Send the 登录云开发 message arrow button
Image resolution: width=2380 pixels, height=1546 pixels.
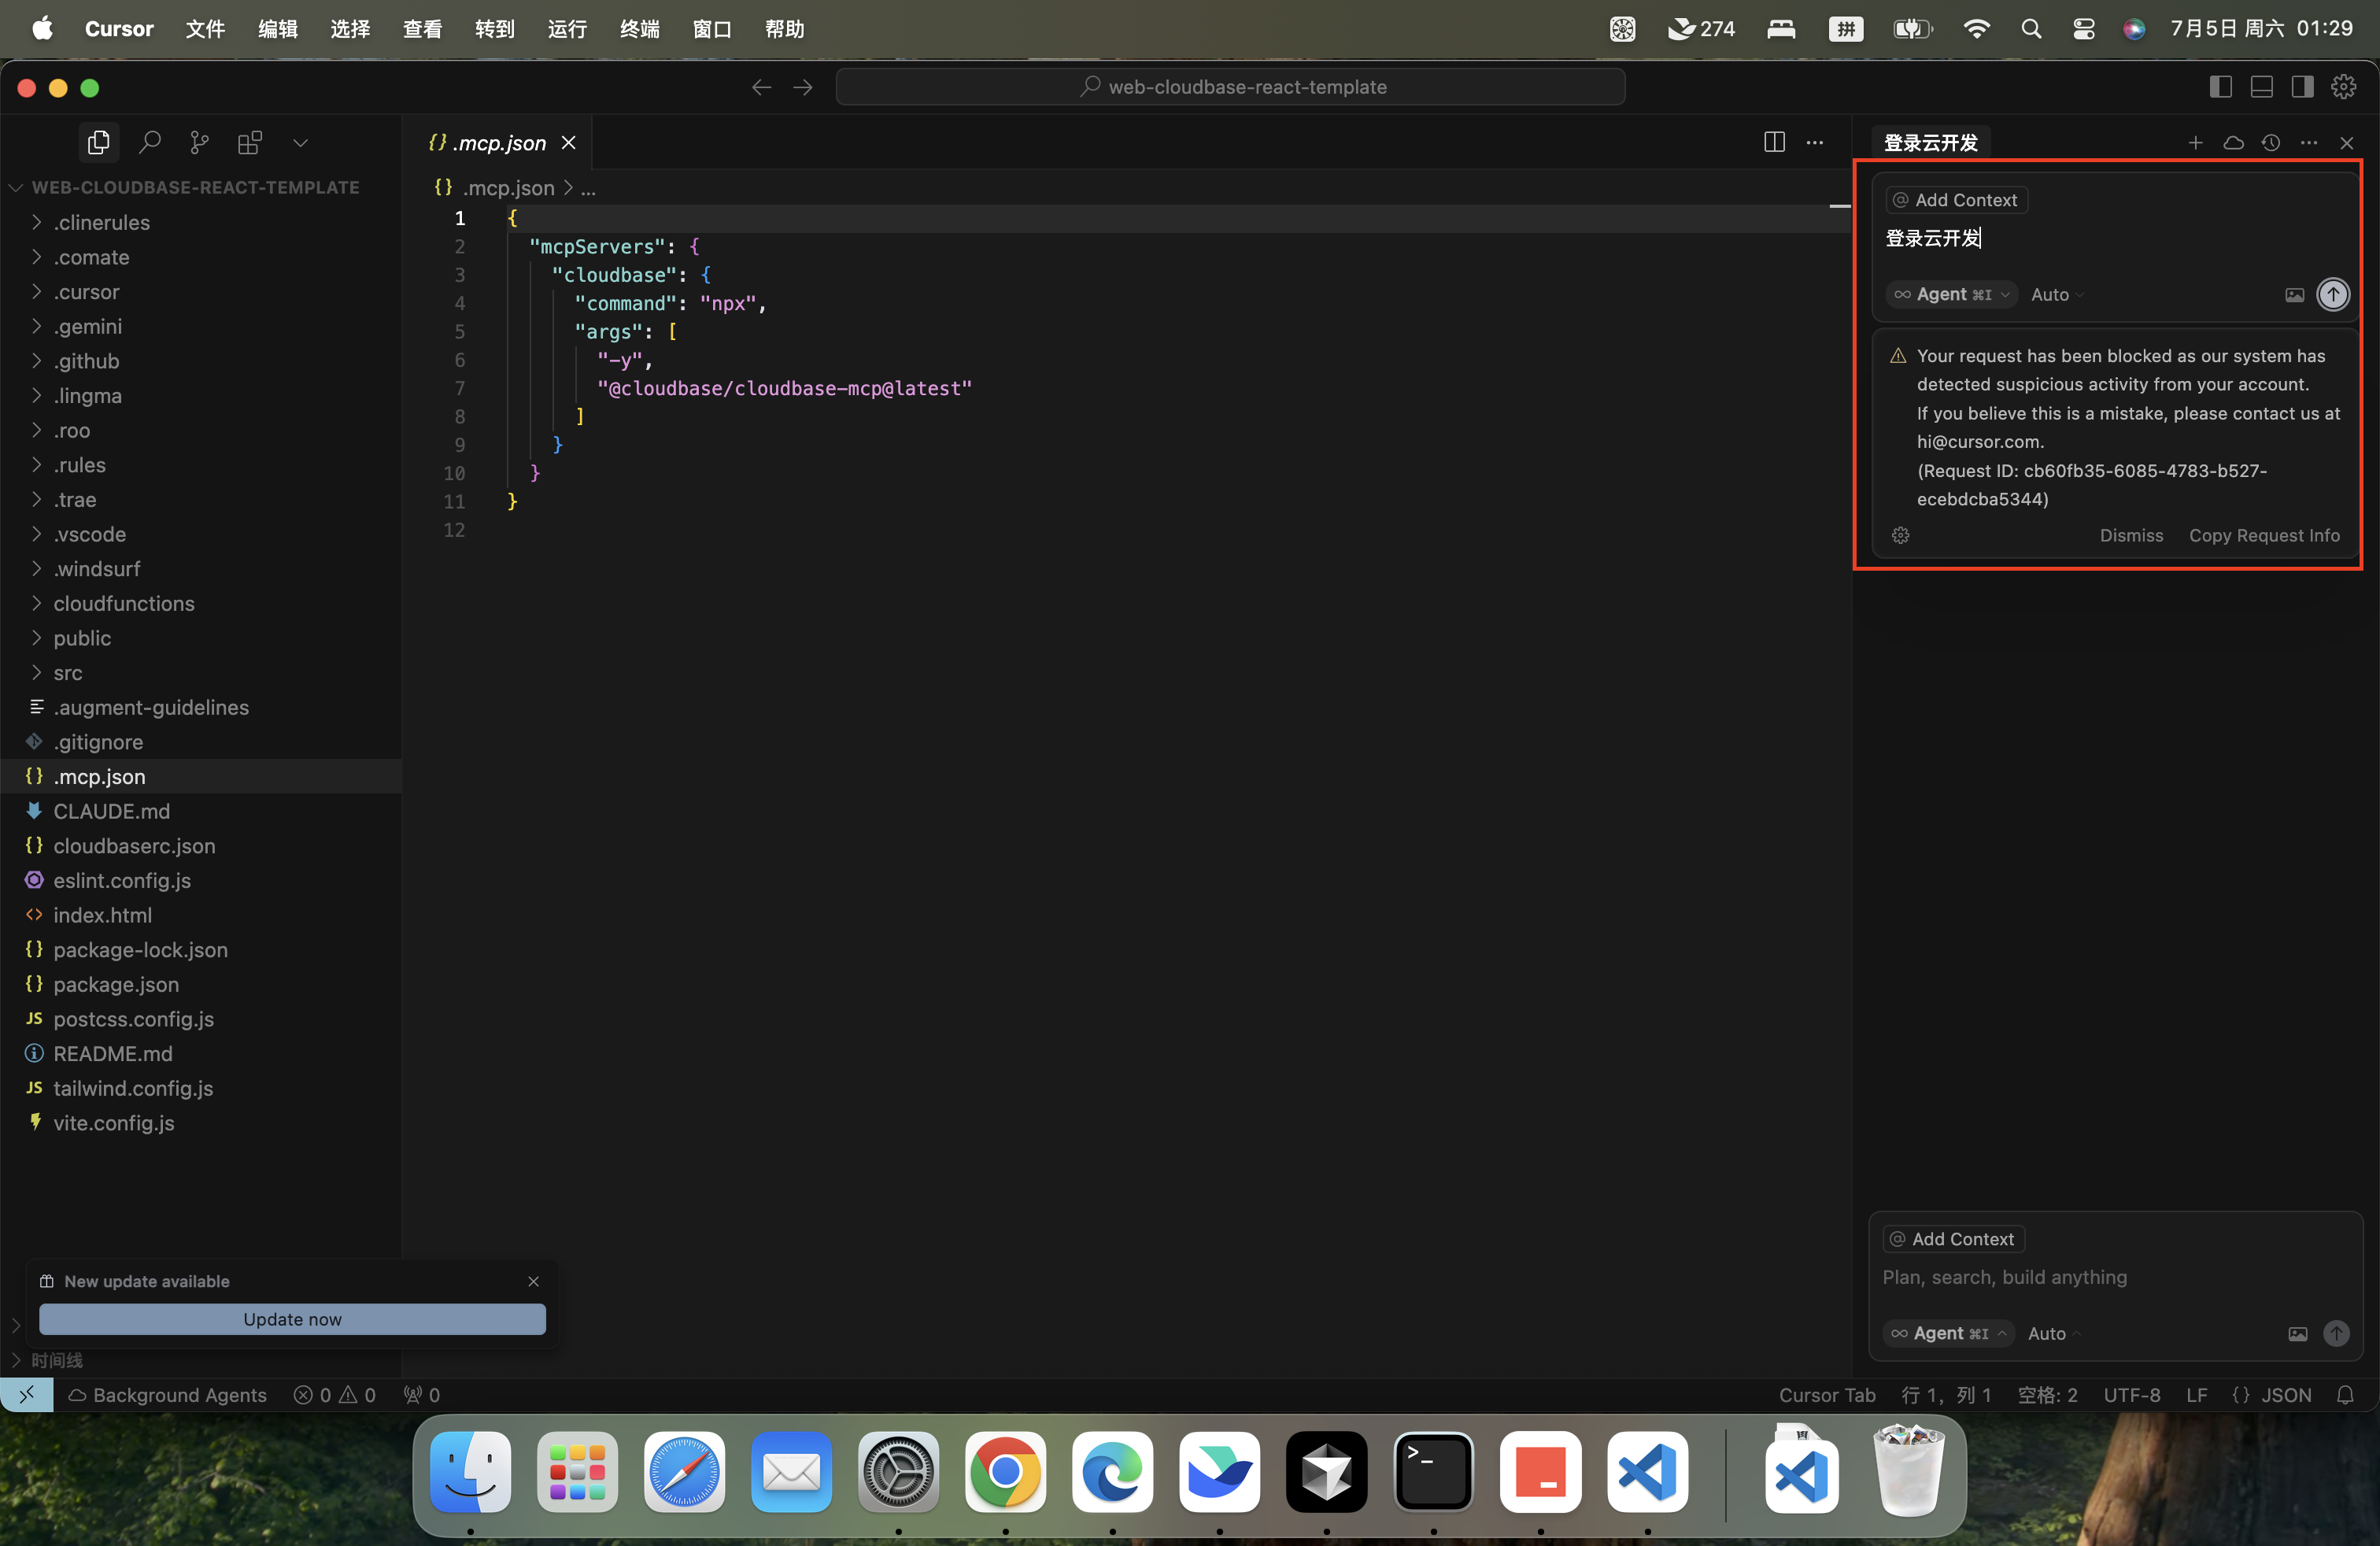[2333, 294]
